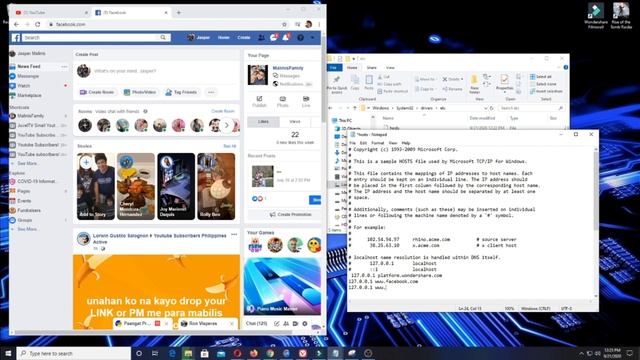The width and height of the screenshot is (640, 360).
Task: Reload the Facebook page in Chrome
Action: [x=38, y=24]
